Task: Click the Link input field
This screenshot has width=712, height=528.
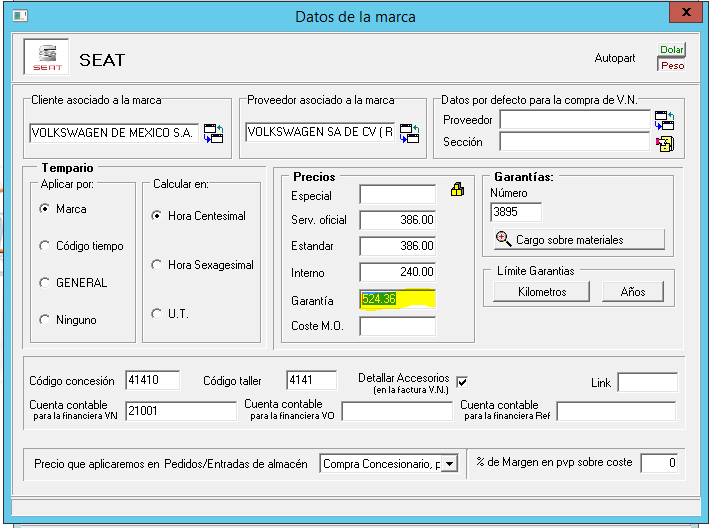Action: [x=648, y=382]
